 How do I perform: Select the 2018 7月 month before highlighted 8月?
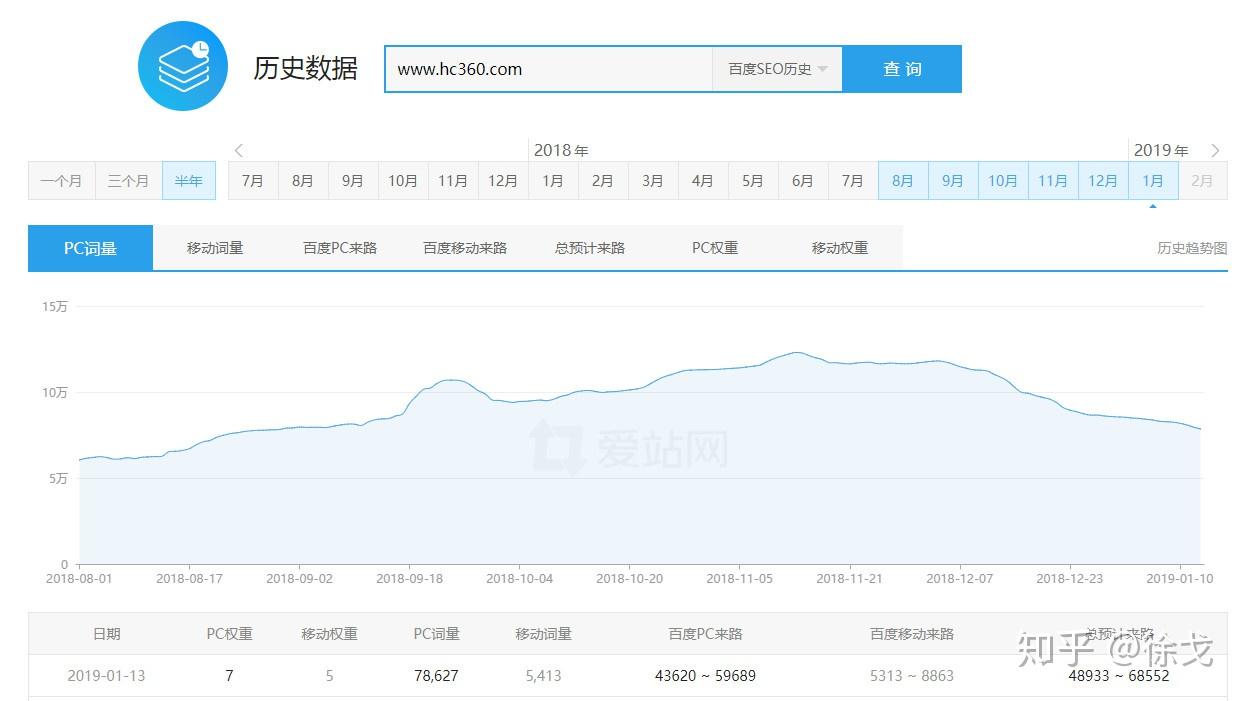tap(853, 181)
